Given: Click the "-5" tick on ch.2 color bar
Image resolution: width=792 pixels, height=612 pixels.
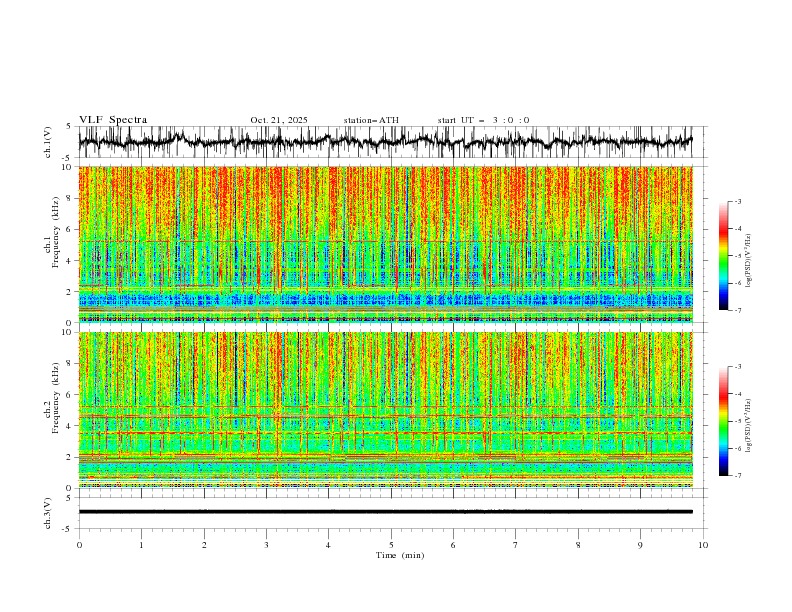Looking at the screenshot, I should click(x=737, y=421).
